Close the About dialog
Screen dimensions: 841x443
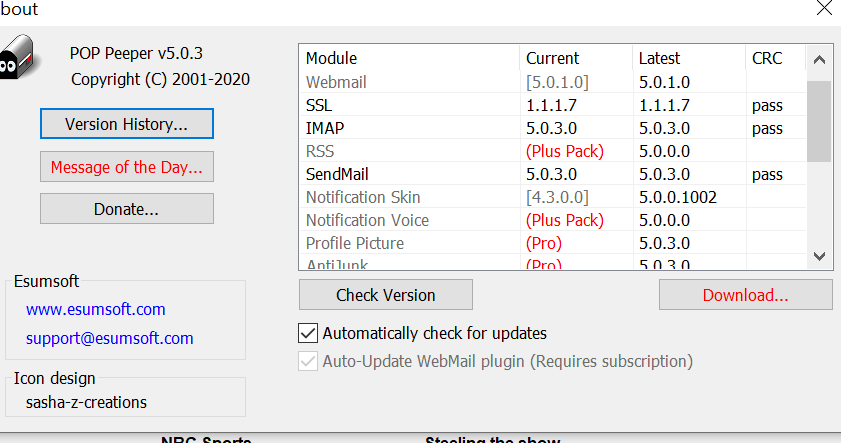(x=824, y=8)
